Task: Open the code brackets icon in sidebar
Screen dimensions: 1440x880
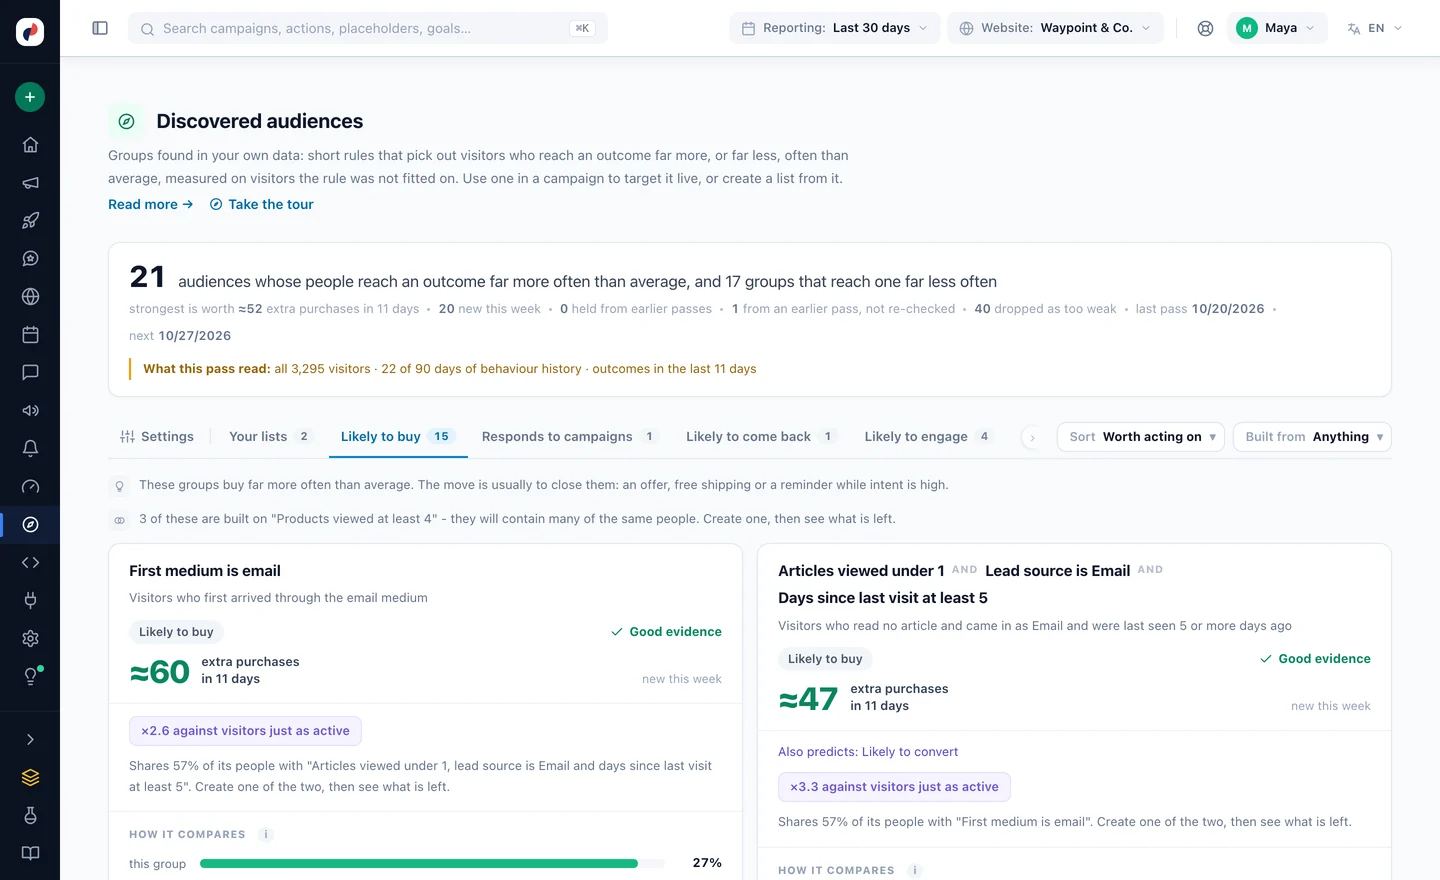Action: [x=30, y=563]
